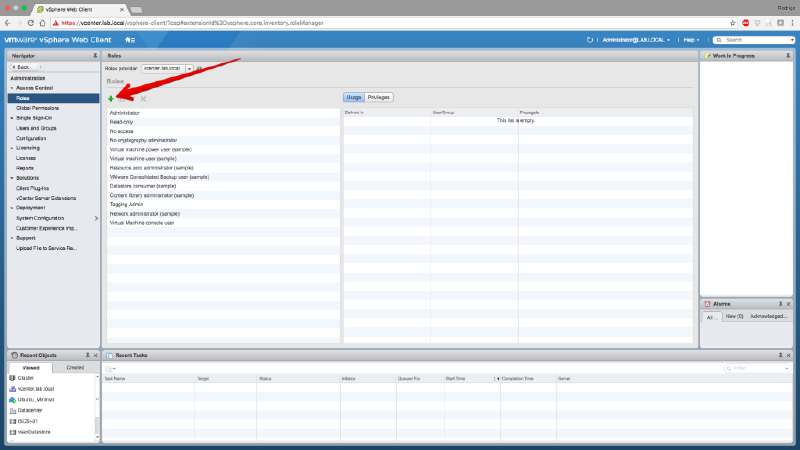Close the Recent Tasks panel
The image size is (800, 450).
click(x=789, y=355)
